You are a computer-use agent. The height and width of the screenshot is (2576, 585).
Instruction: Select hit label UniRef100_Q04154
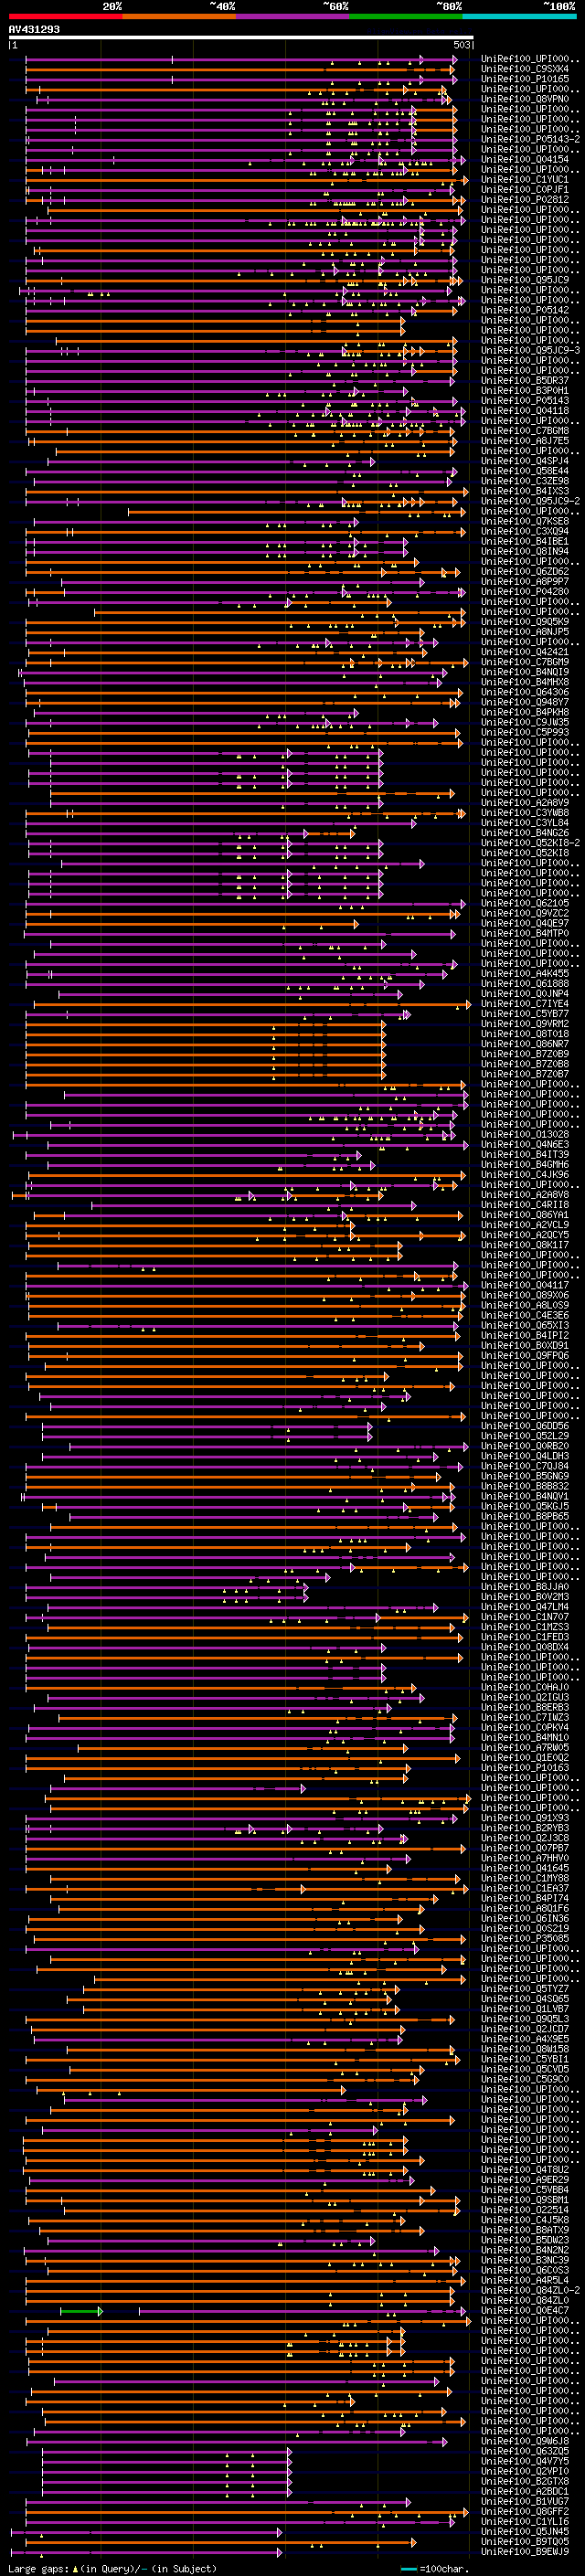point(525,159)
